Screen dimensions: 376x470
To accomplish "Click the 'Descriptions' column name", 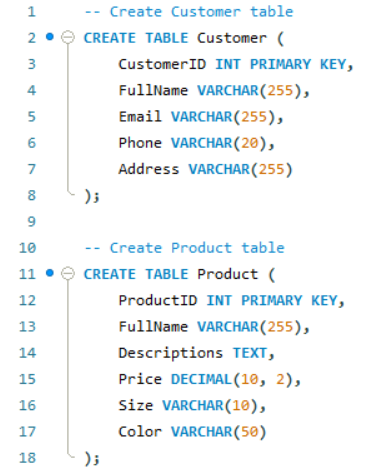I will coord(171,353).
